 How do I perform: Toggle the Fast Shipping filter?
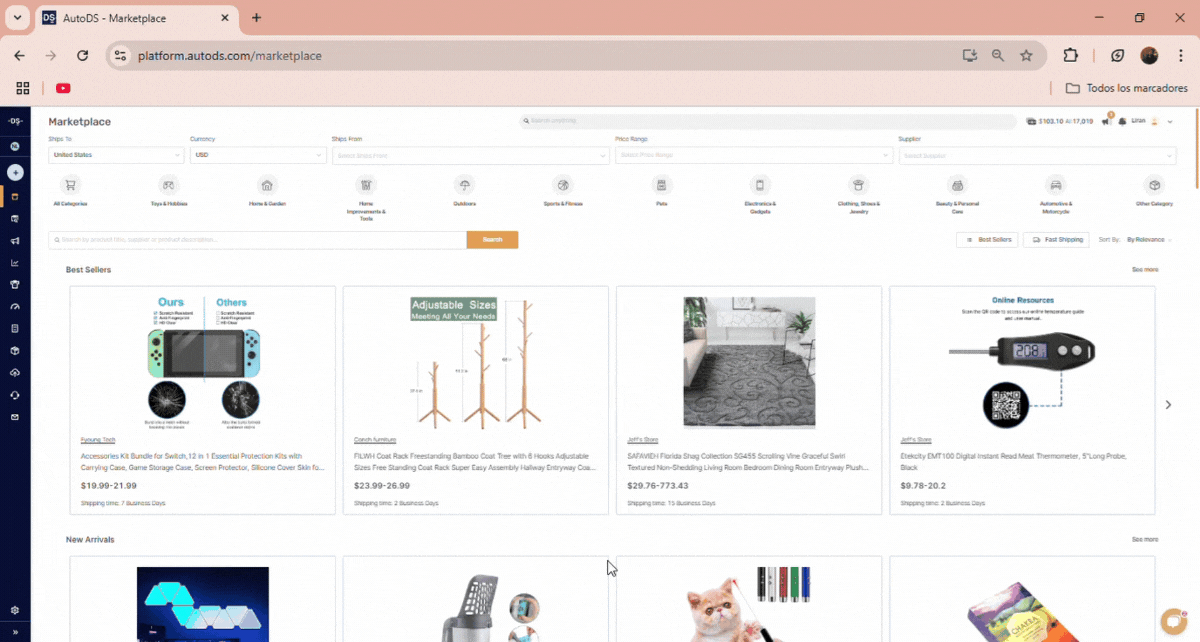1056,240
